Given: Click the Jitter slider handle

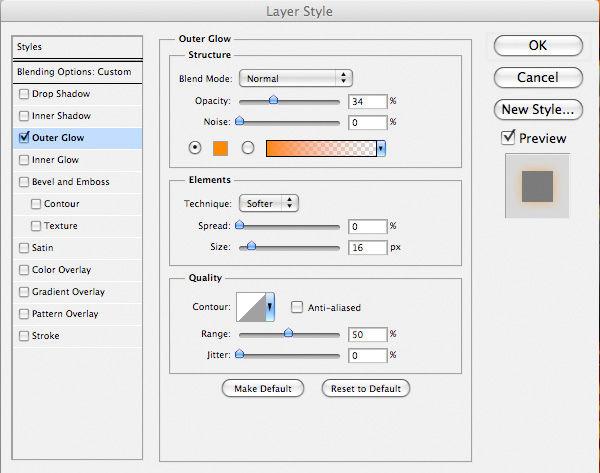Looking at the screenshot, I should 240,354.
